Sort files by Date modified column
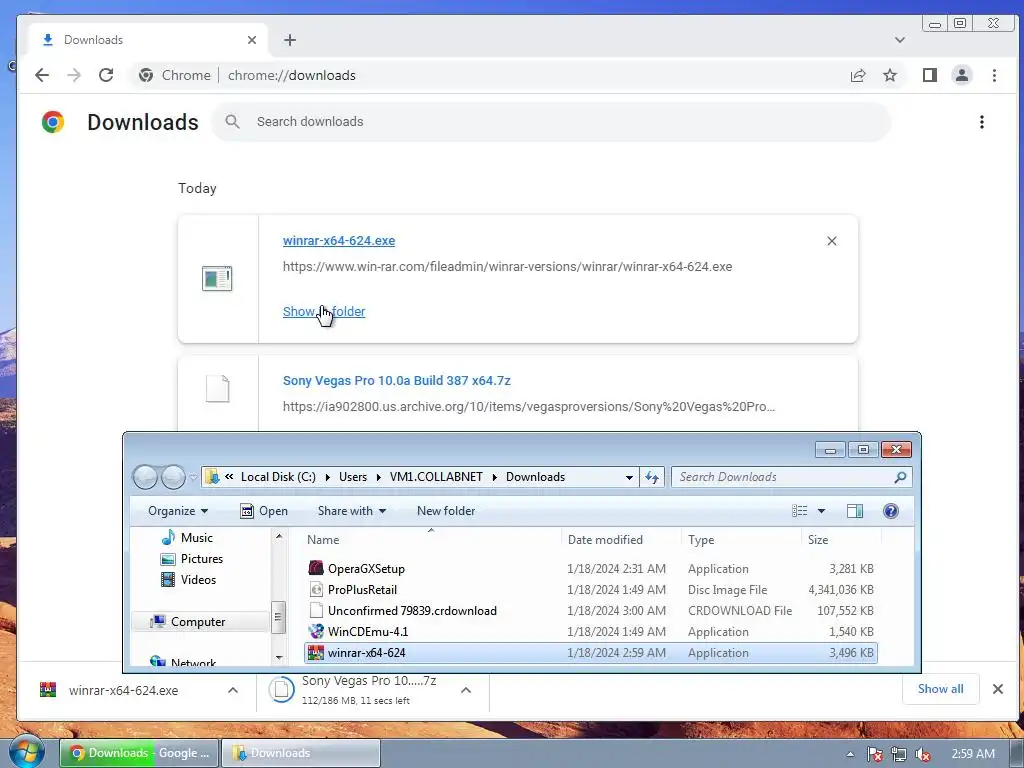 [620, 539]
